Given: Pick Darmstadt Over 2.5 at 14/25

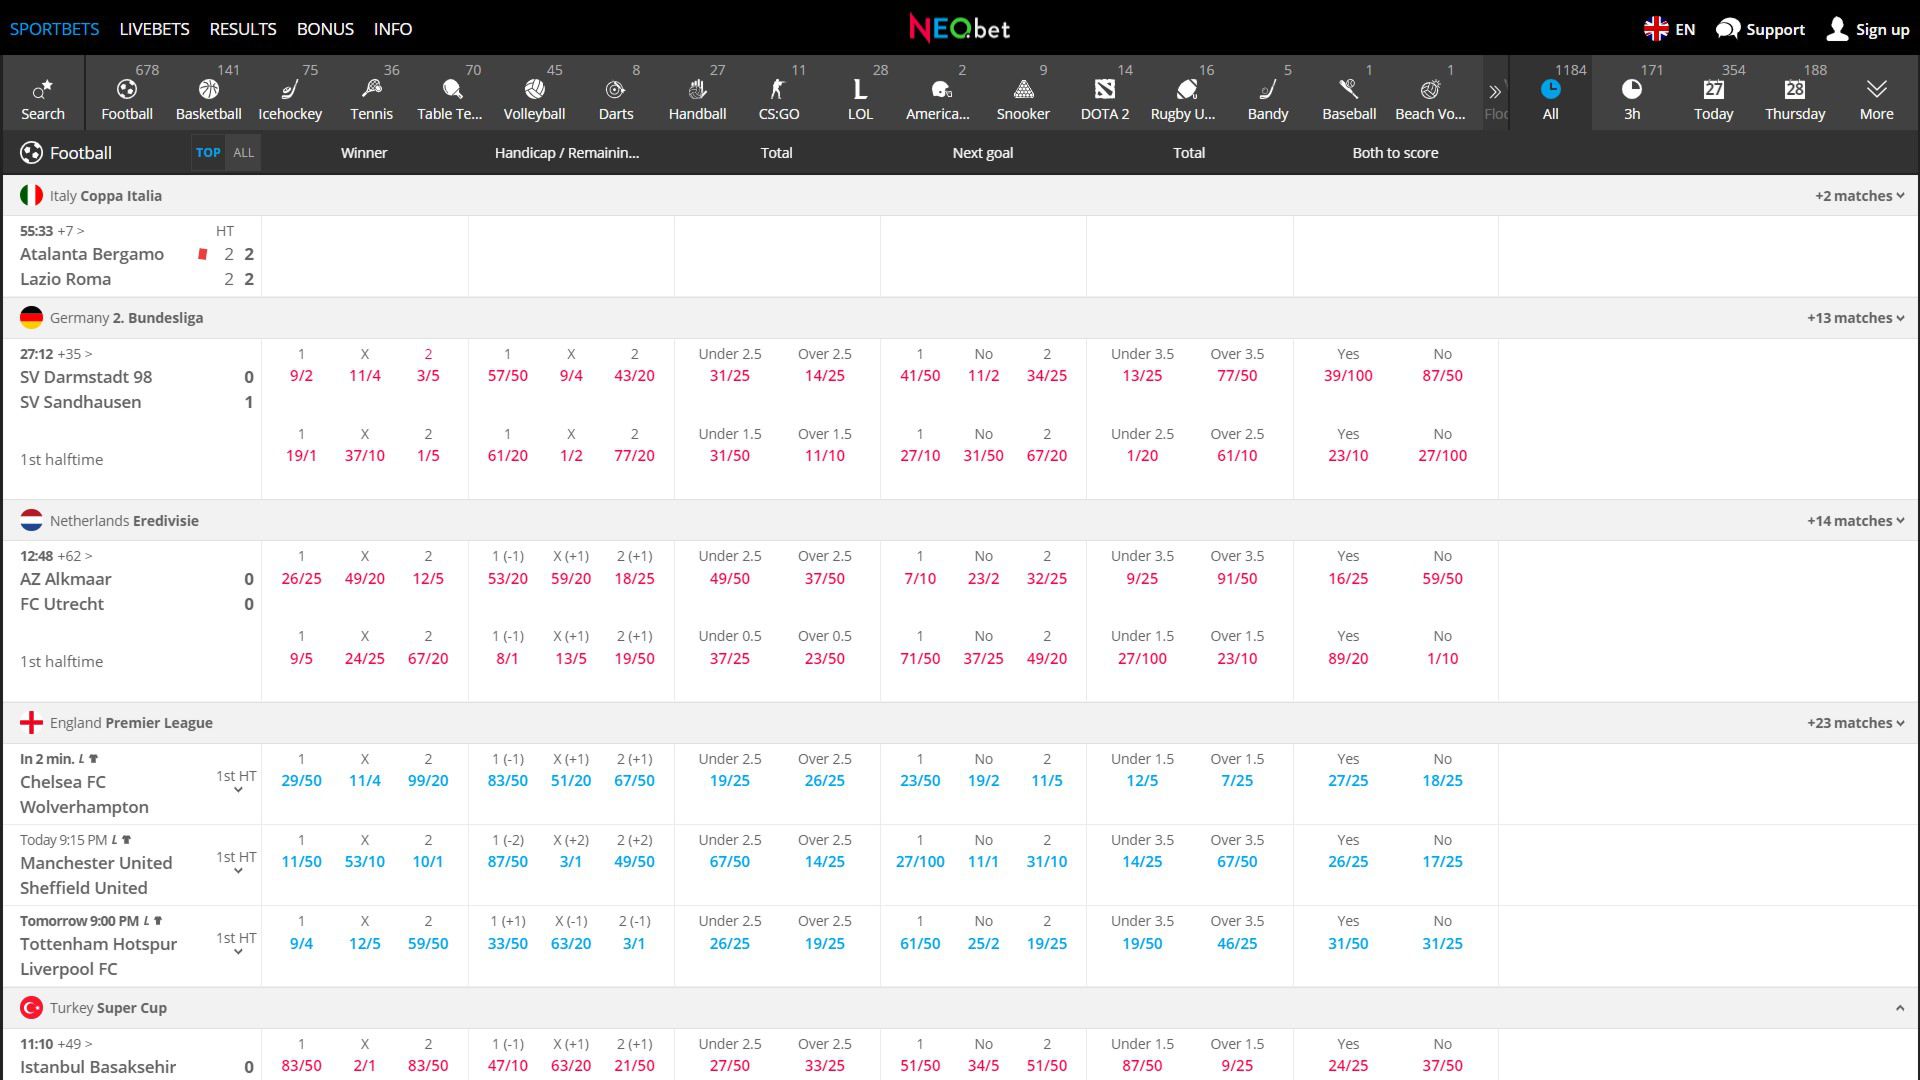Looking at the screenshot, I should click(x=824, y=376).
